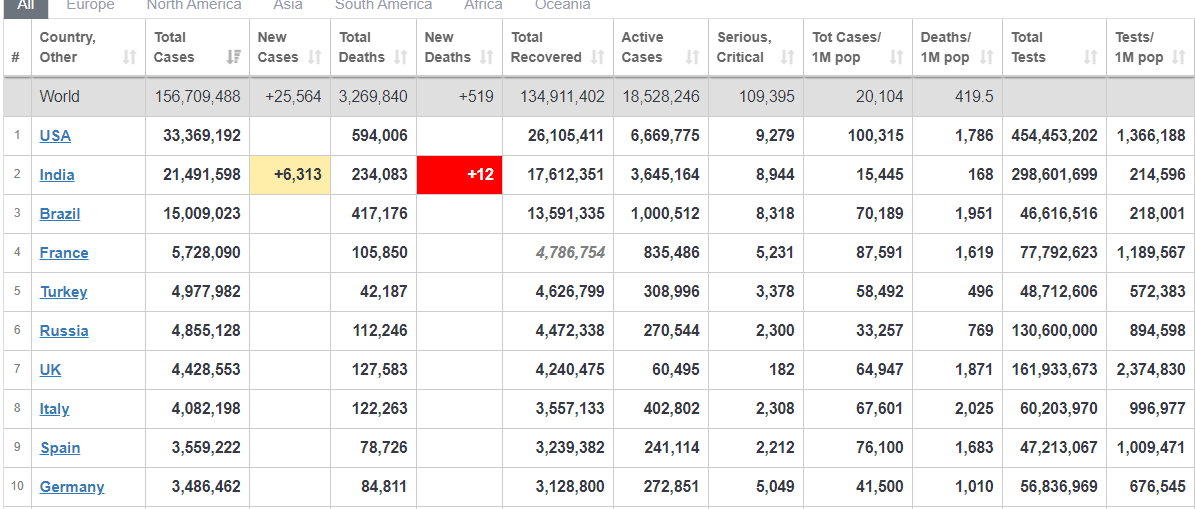Sort by Total Recovered sort icon
Image resolution: width=1195 pixels, height=509 pixels.
point(598,57)
